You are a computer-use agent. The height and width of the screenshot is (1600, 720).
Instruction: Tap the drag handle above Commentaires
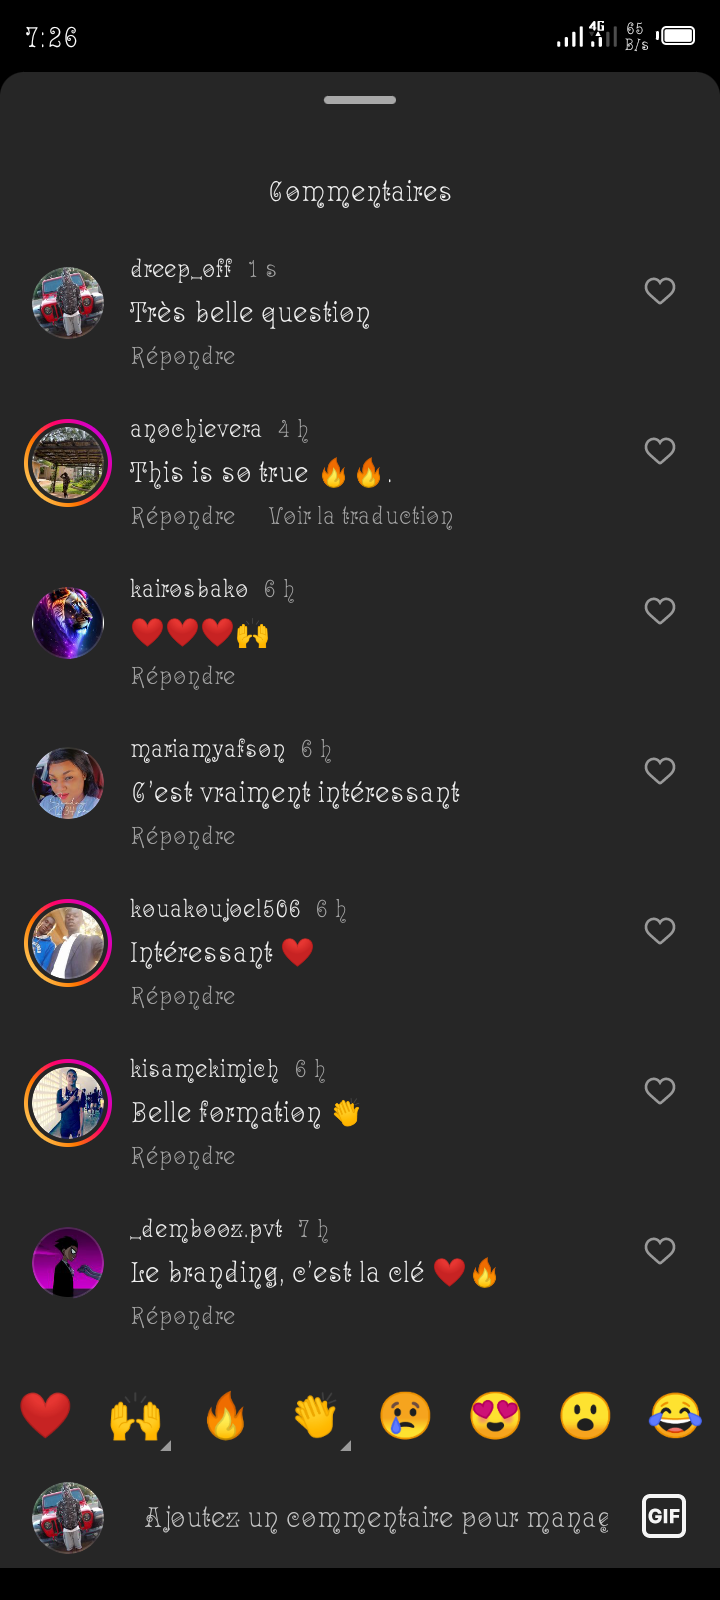click(x=360, y=100)
